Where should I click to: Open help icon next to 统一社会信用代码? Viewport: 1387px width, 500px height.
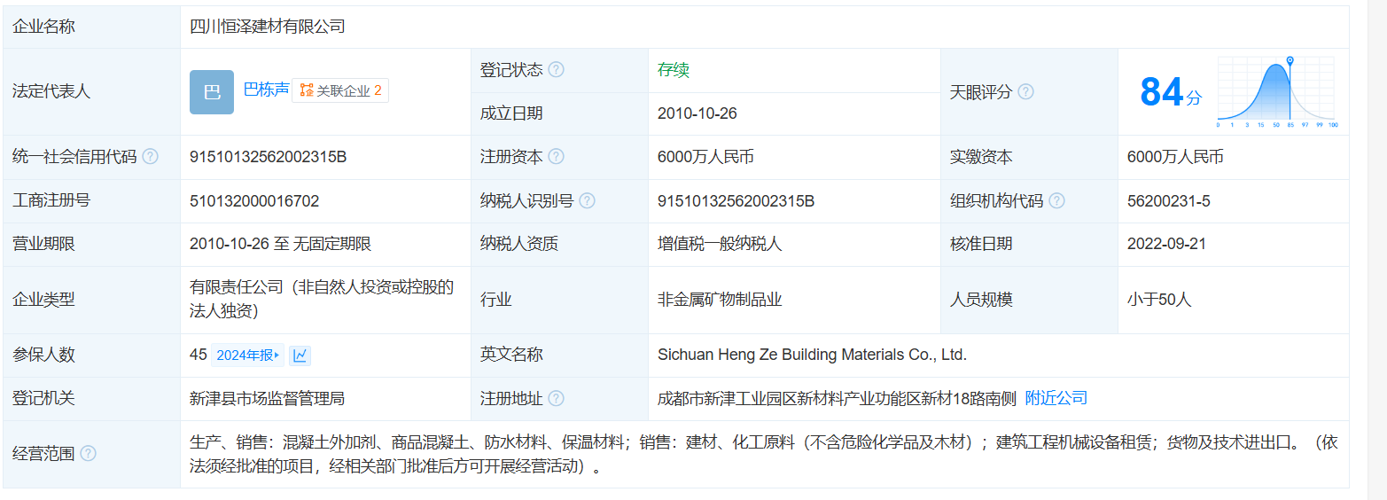point(150,157)
